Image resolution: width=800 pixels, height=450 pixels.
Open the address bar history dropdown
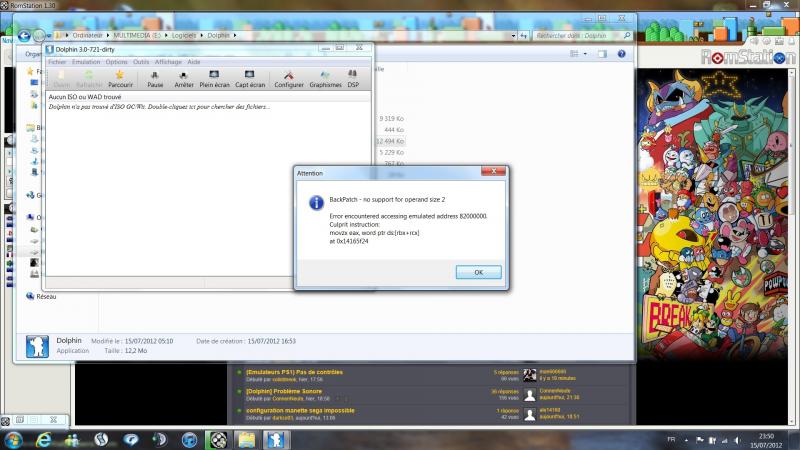513,36
